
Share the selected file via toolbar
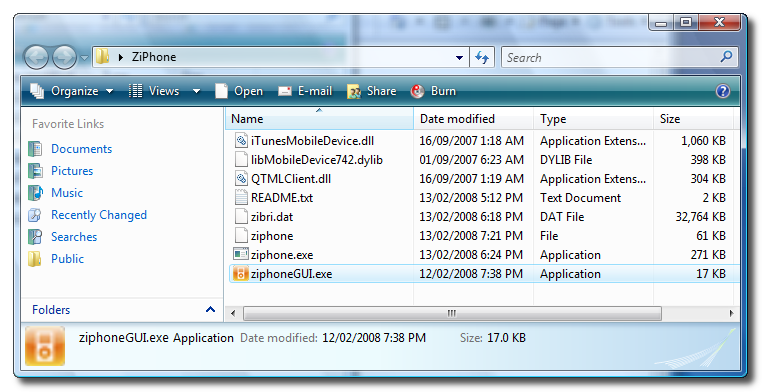pyautogui.click(x=372, y=91)
